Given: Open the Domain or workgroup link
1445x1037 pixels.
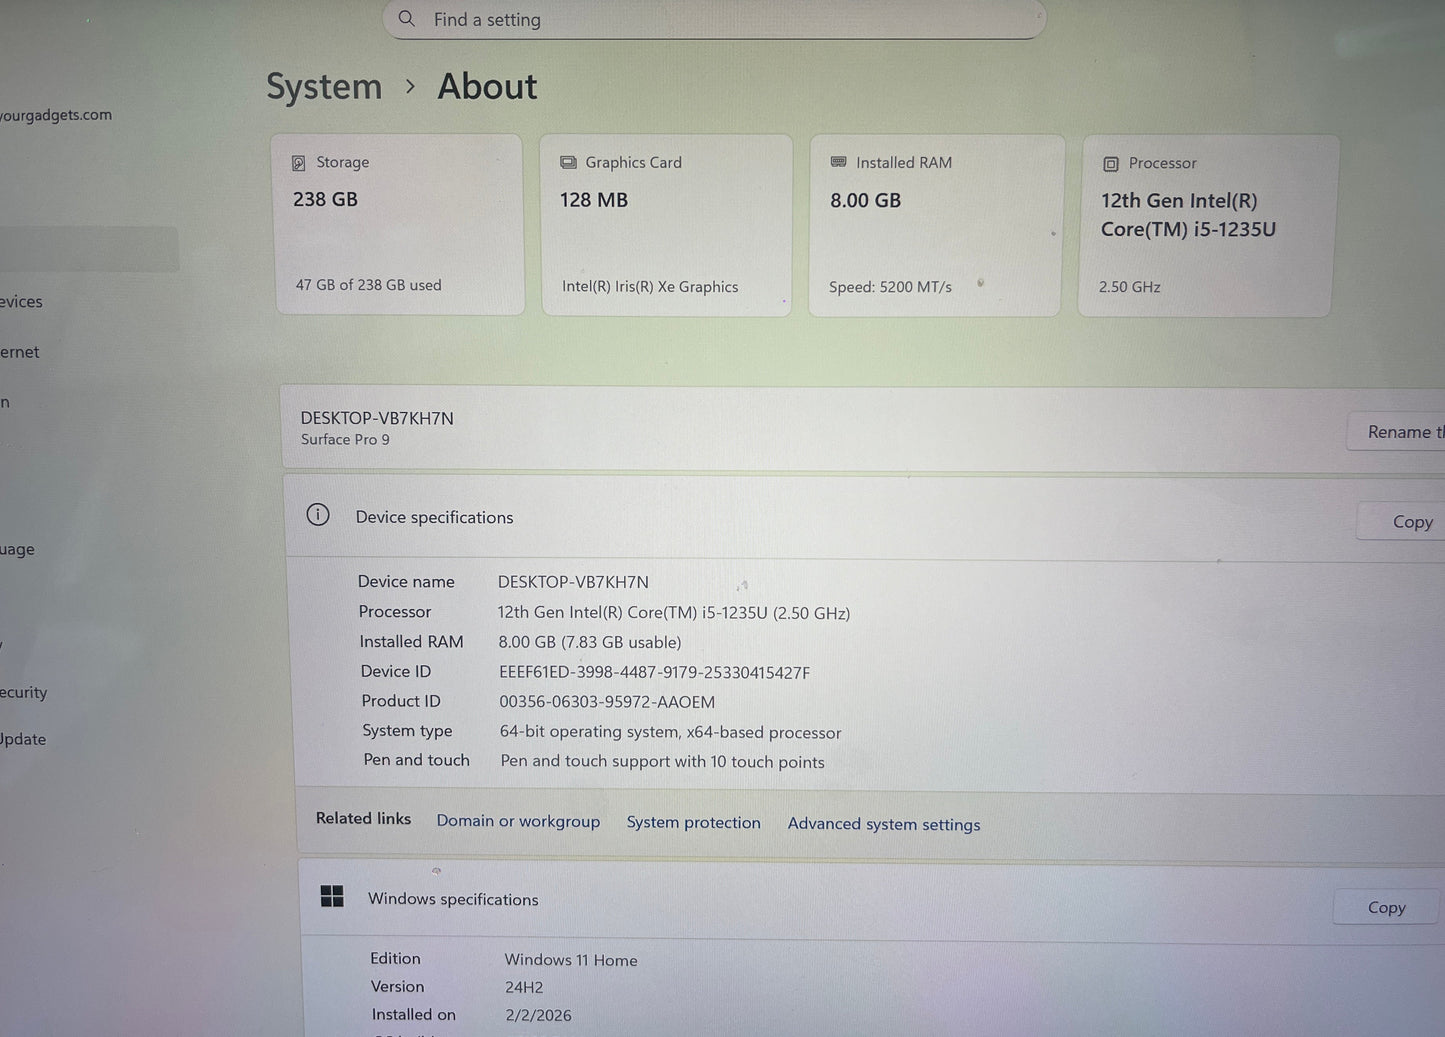Looking at the screenshot, I should (x=518, y=821).
